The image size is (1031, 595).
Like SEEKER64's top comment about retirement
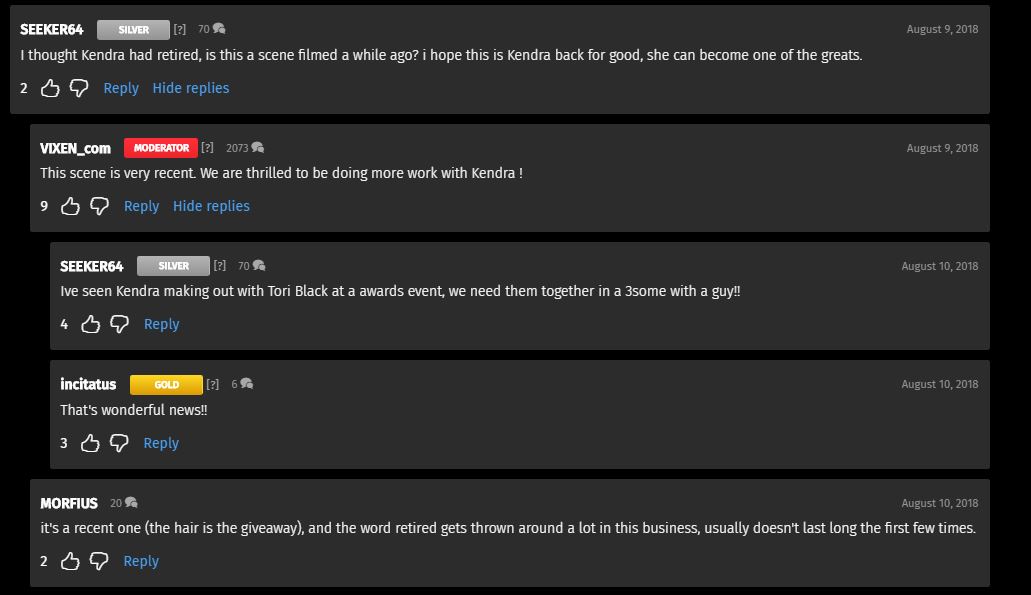point(50,88)
